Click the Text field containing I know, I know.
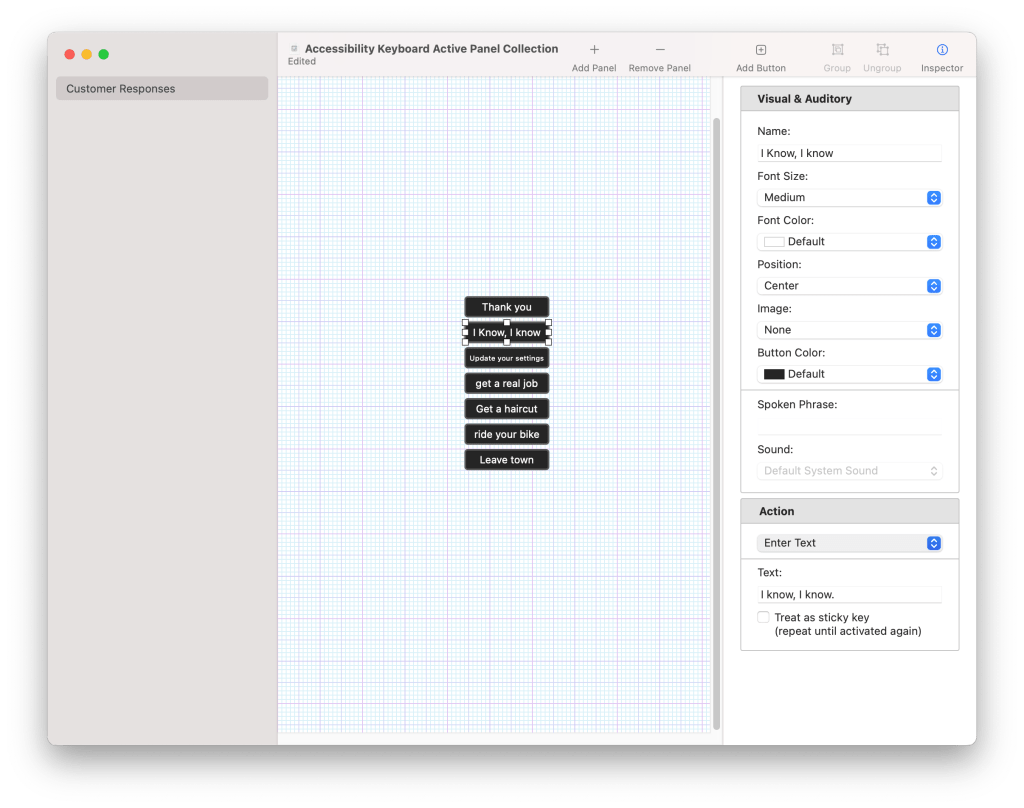Screen dimensions: 1024x808 [849, 595]
